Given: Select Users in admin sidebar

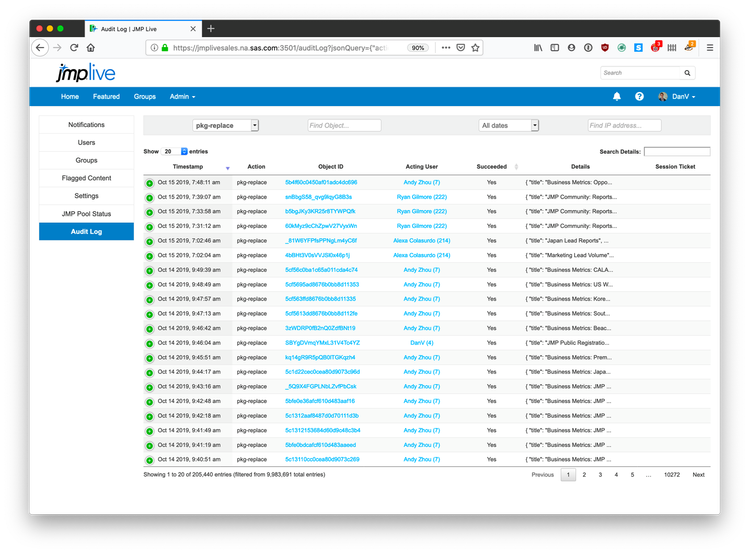Looking at the screenshot, I should pyautogui.click(x=86, y=142).
